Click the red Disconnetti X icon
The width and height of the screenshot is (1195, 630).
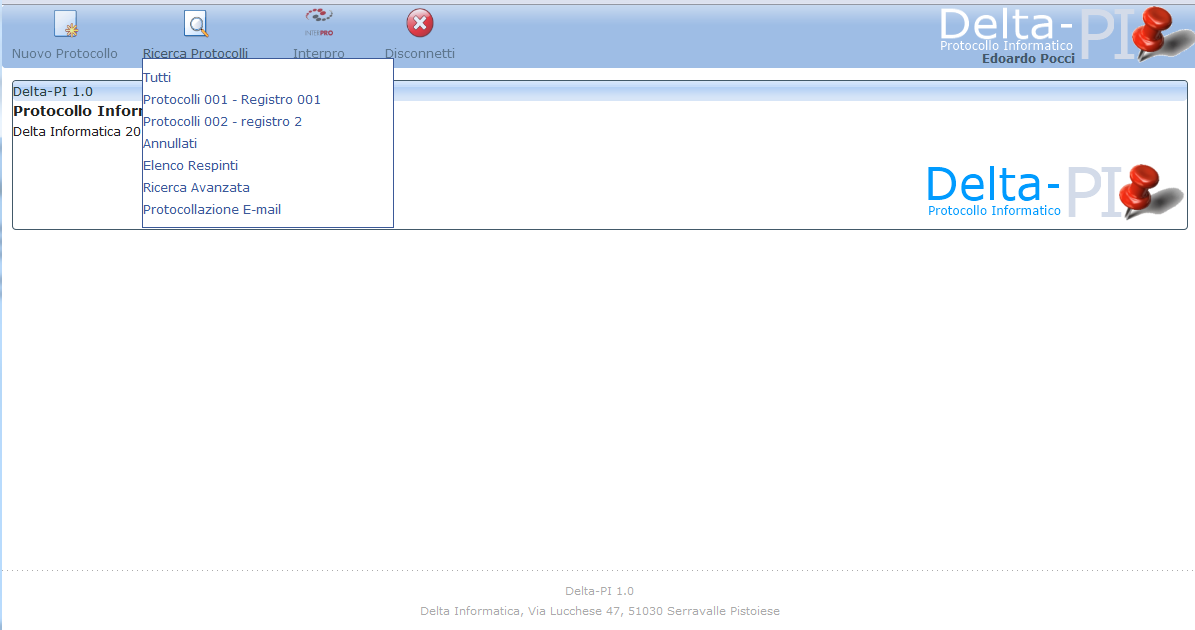[419, 24]
